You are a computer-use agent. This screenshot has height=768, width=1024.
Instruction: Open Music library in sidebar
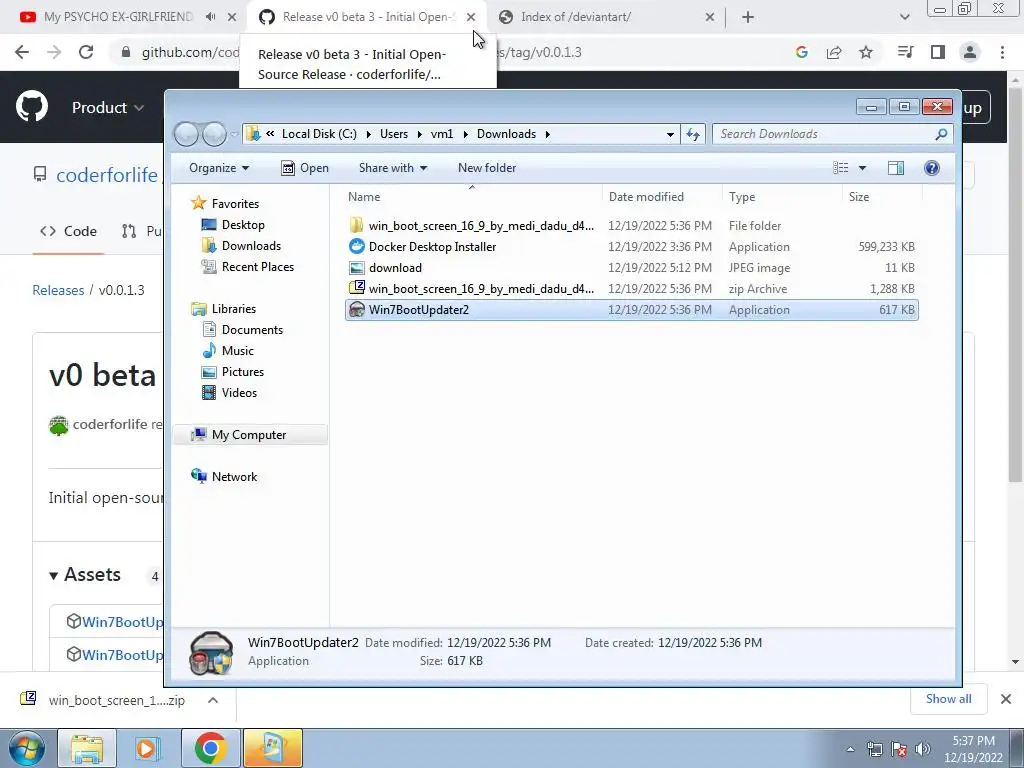click(237, 351)
